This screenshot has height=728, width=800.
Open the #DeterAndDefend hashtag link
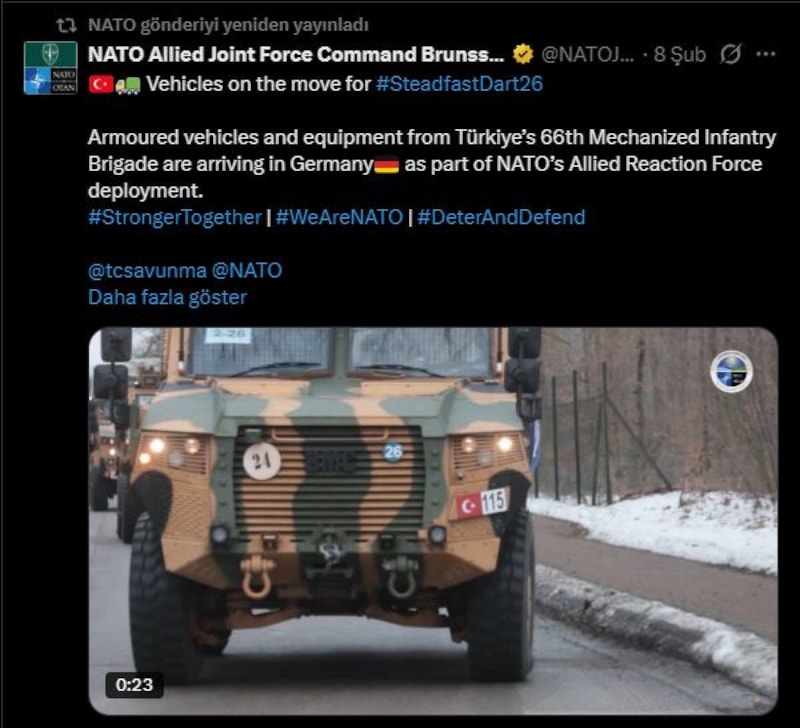click(501, 217)
